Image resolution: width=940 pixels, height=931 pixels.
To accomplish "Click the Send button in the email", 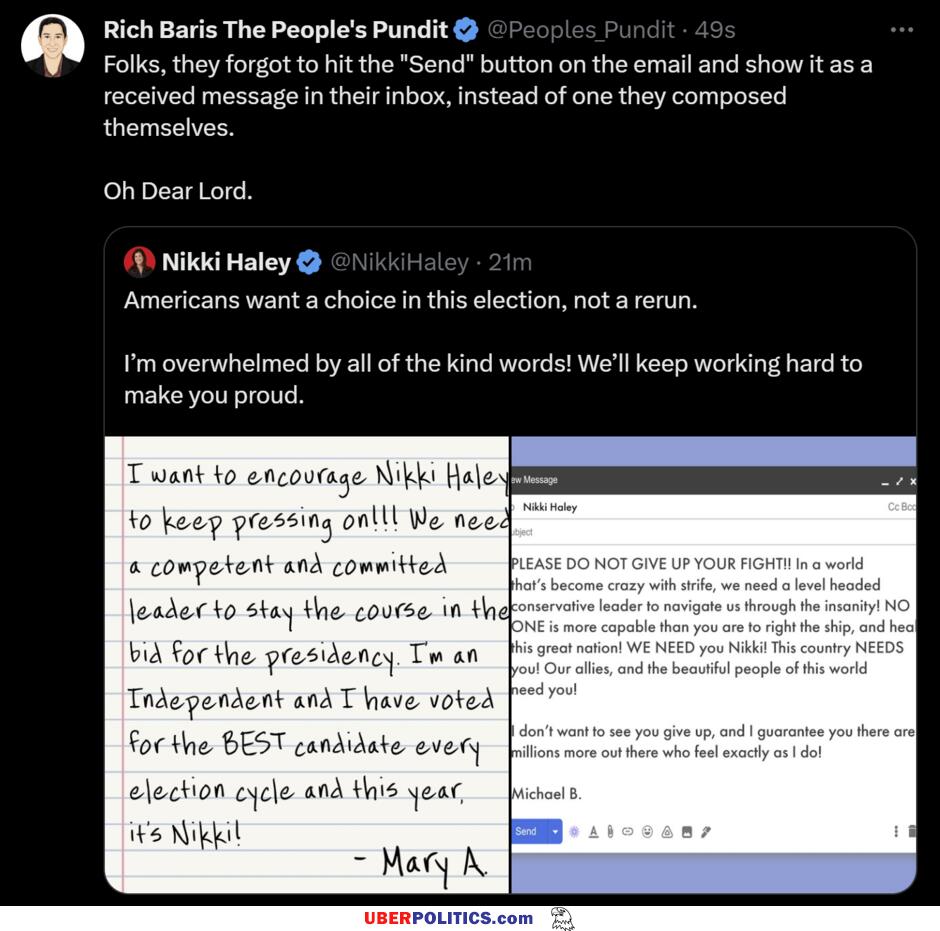I will tap(529, 831).
